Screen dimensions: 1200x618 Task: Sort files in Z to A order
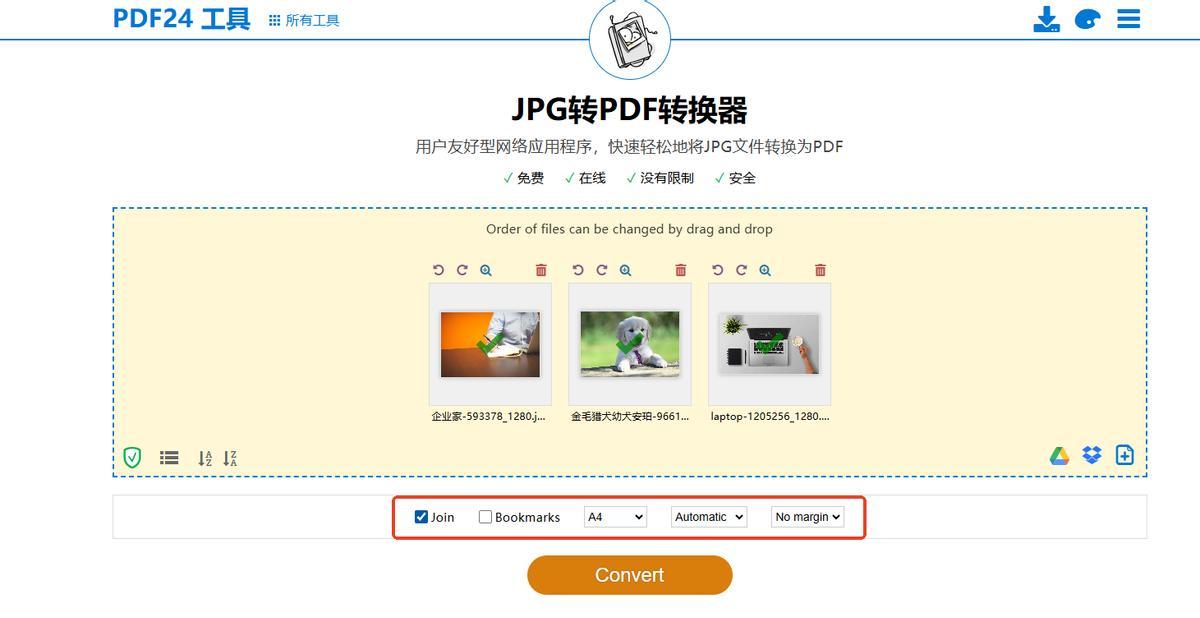pos(230,458)
